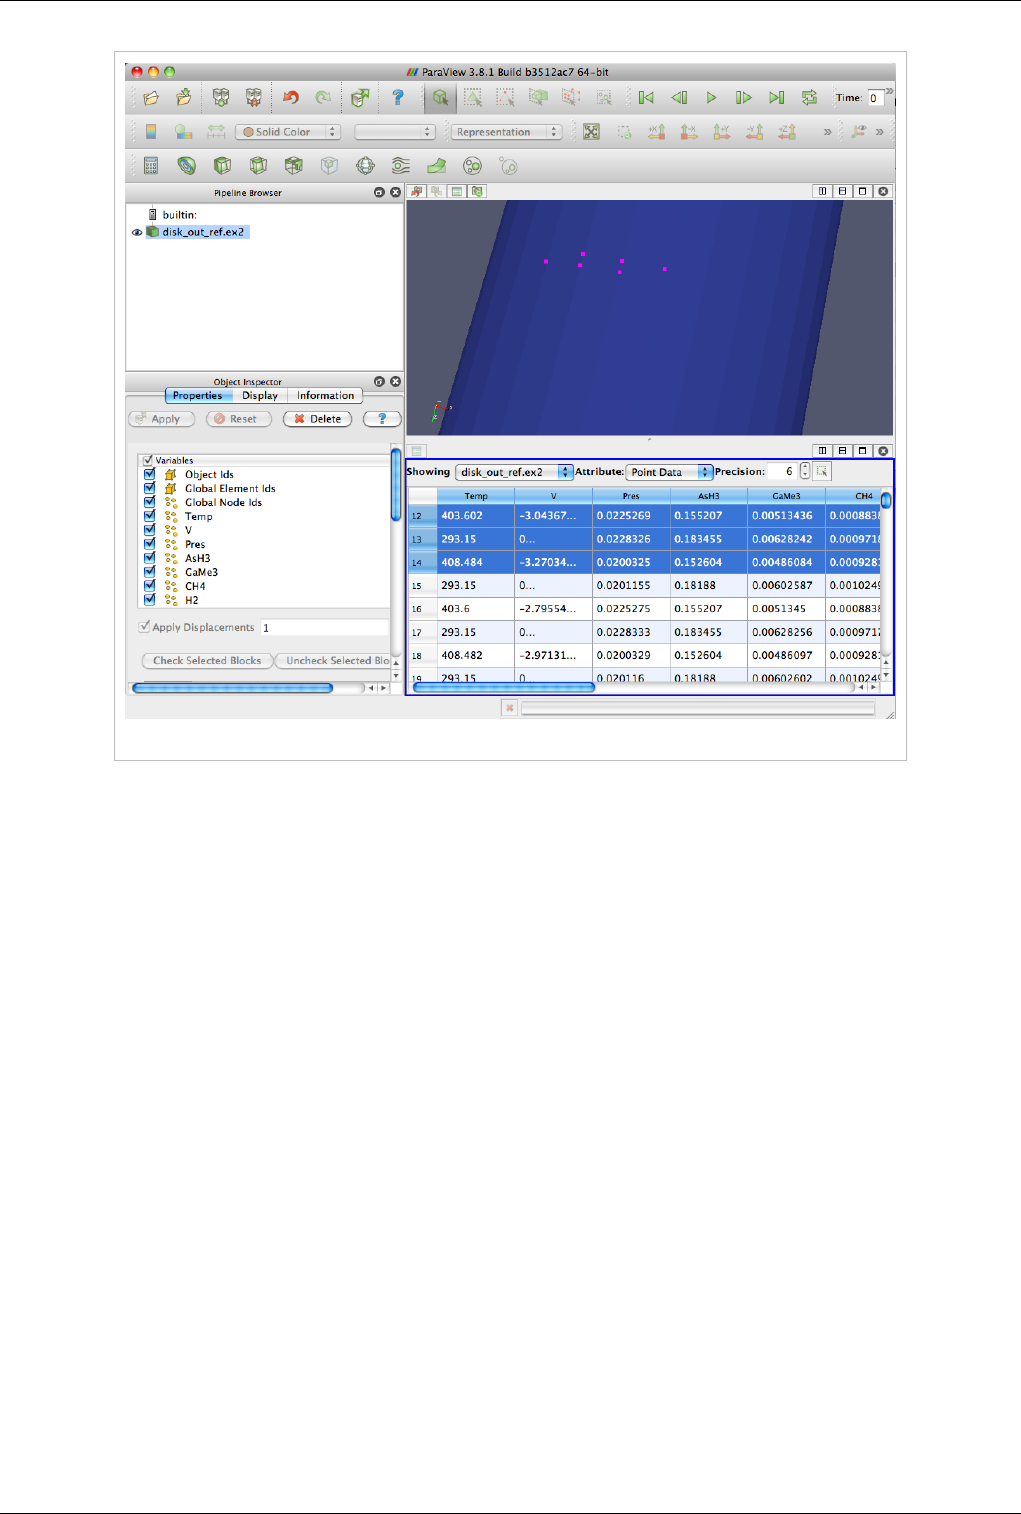Step back one frame
The height and width of the screenshot is (1514, 1021).
click(x=679, y=98)
